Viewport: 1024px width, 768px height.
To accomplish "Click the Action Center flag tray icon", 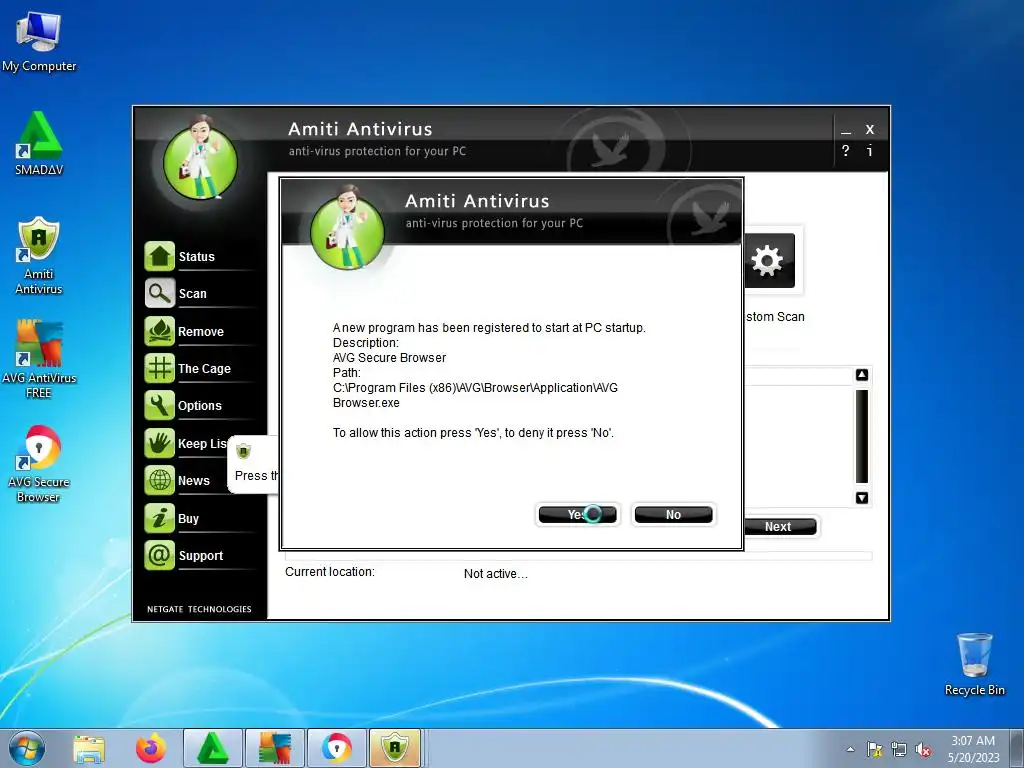I will [874, 750].
